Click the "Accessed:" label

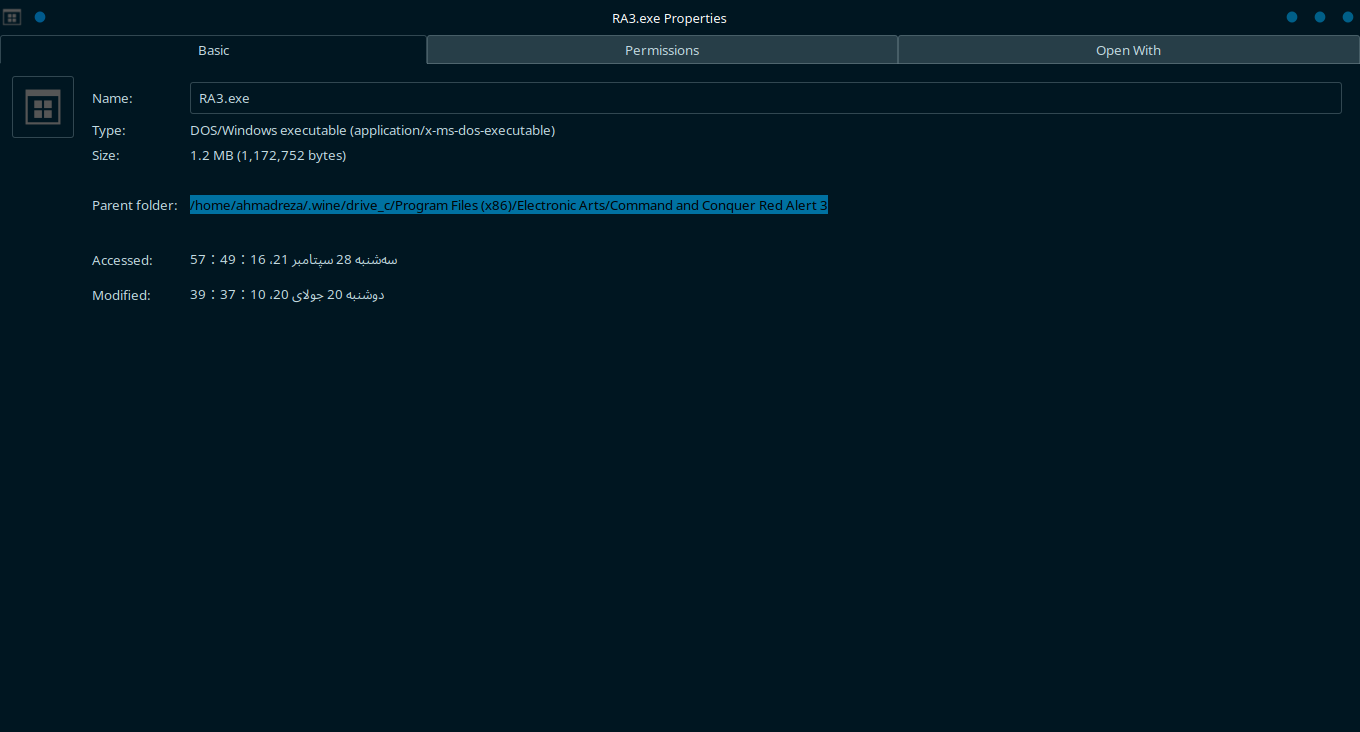[x=122, y=260]
